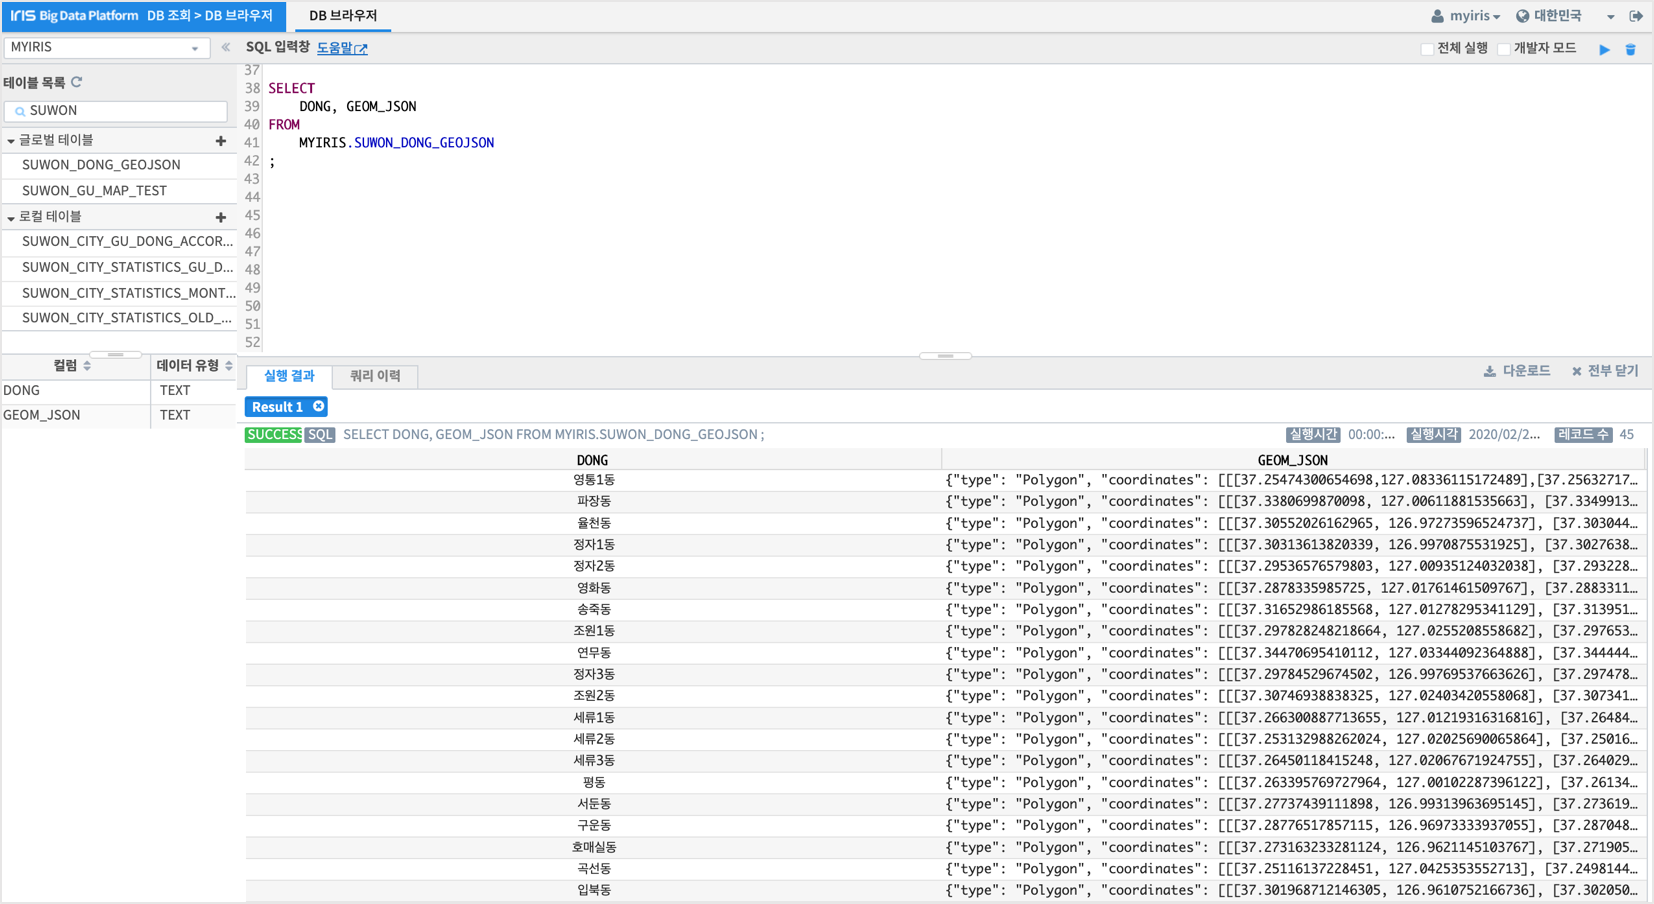This screenshot has width=1654, height=904.
Task: Open the myiris user dropdown menu
Action: pos(1475,16)
